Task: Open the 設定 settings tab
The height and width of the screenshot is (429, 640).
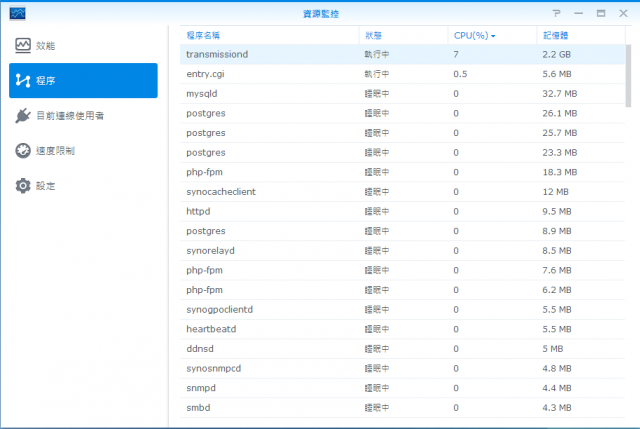Action: 83,186
